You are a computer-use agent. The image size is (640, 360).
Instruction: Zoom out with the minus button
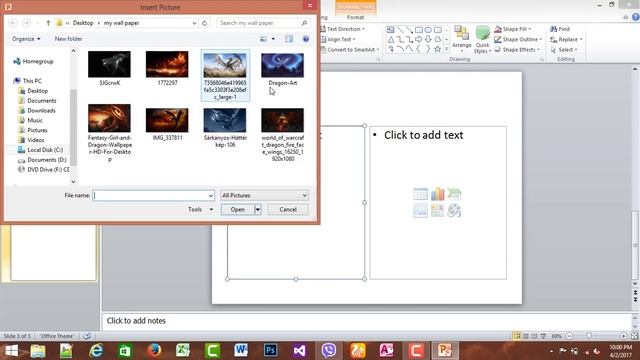point(569,336)
